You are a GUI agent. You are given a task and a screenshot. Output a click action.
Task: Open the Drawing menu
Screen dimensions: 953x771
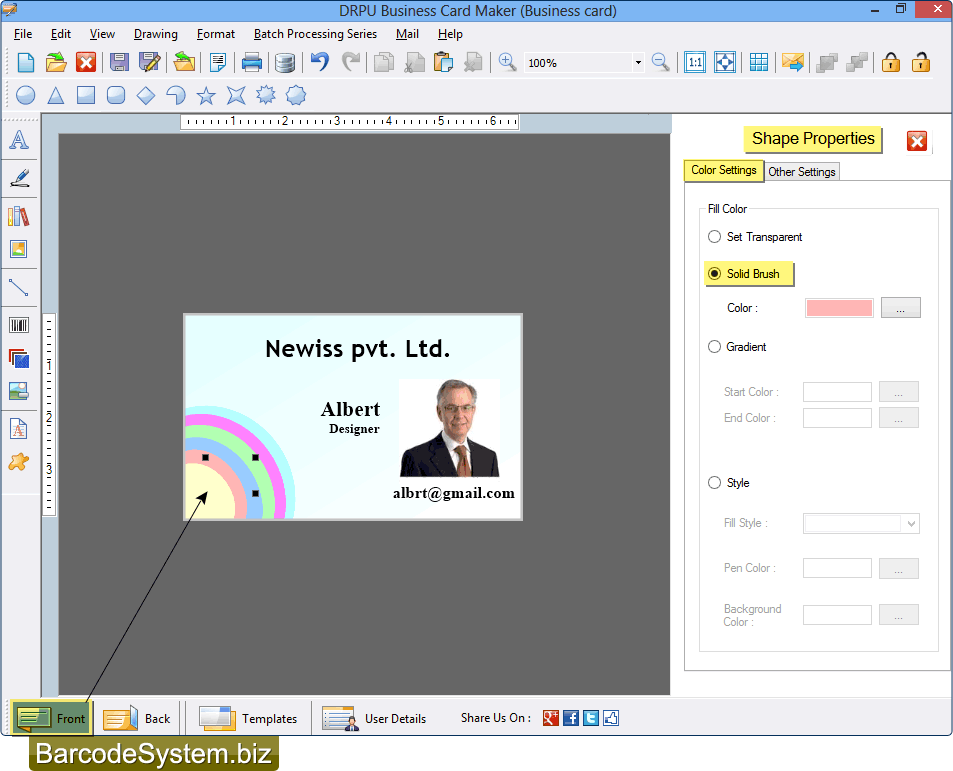coord(156,34)
